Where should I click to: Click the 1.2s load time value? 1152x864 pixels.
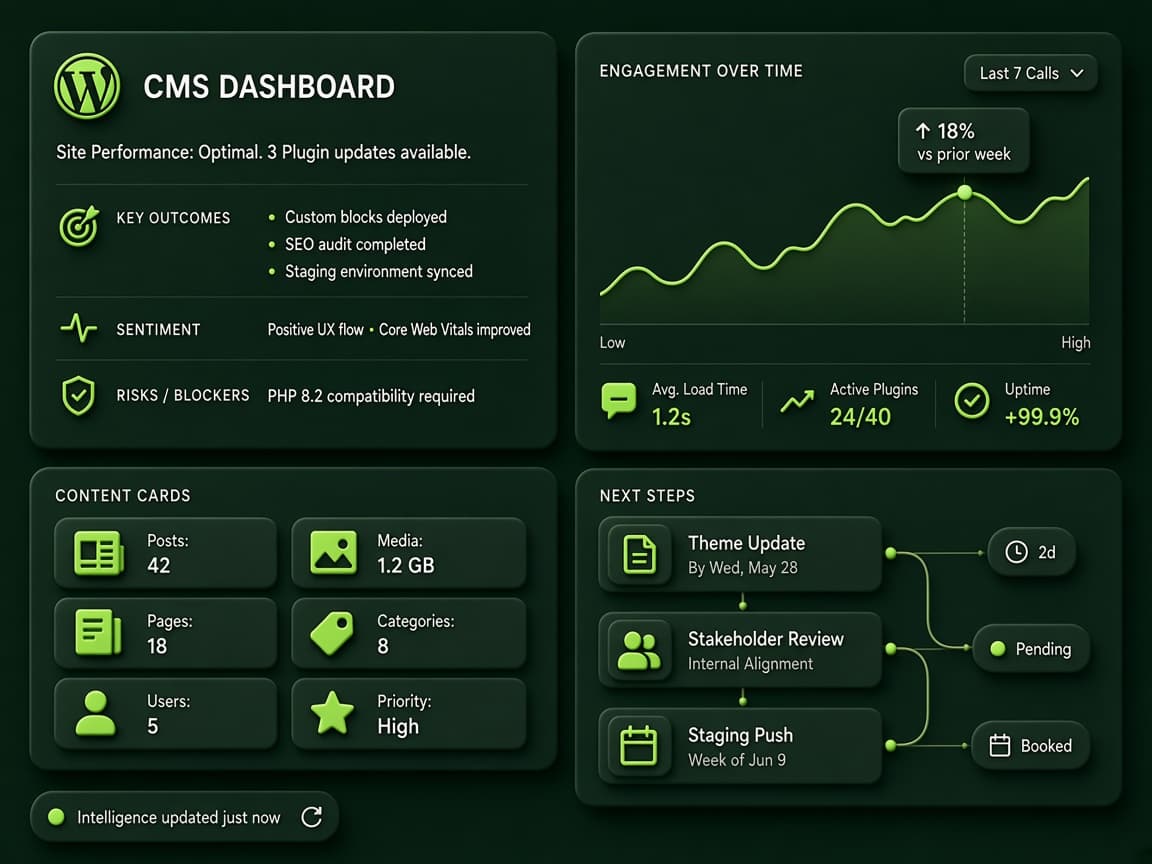click(672, 417)
